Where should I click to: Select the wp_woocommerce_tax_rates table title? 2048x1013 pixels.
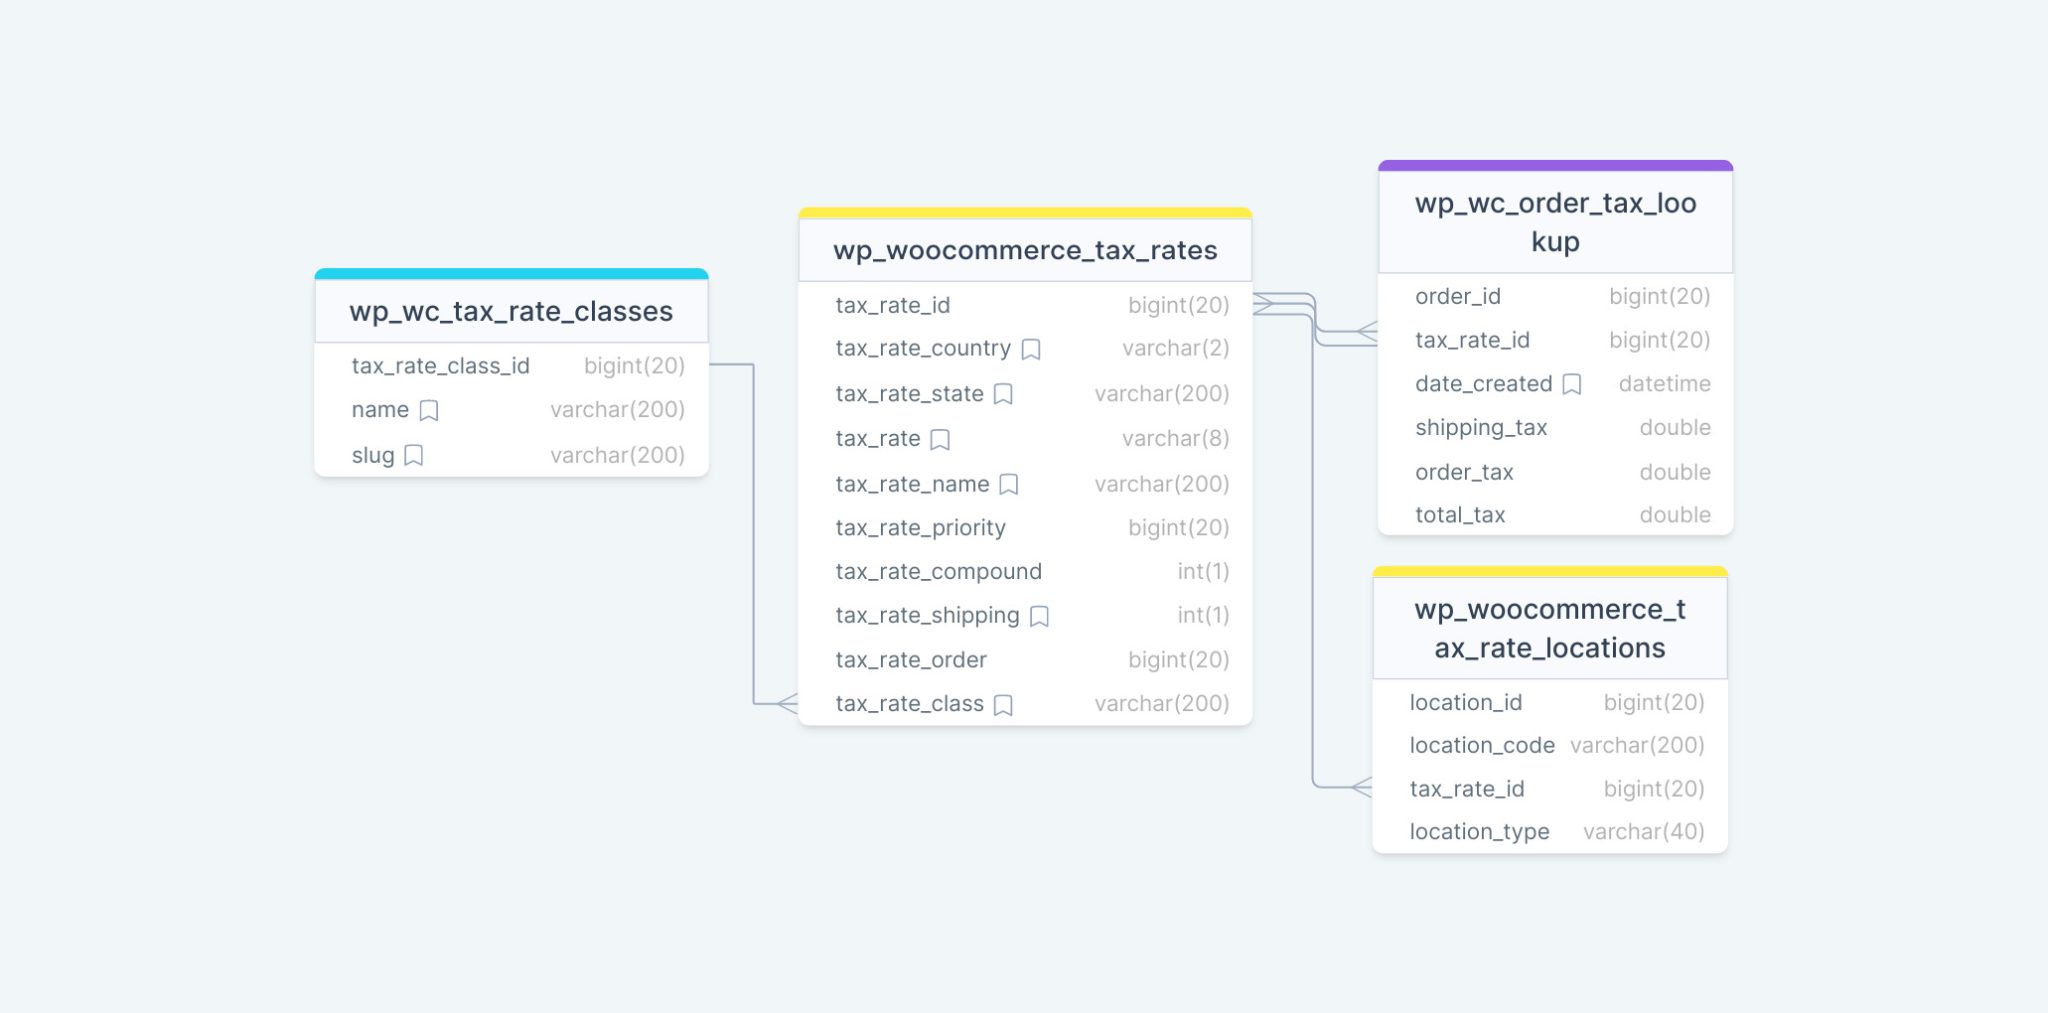click(1024, 250)
